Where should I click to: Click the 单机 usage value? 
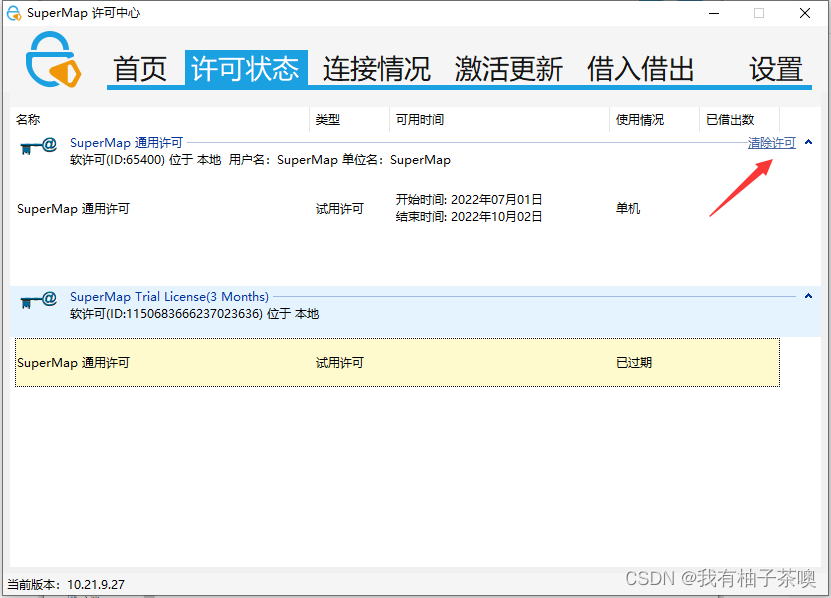627,208
